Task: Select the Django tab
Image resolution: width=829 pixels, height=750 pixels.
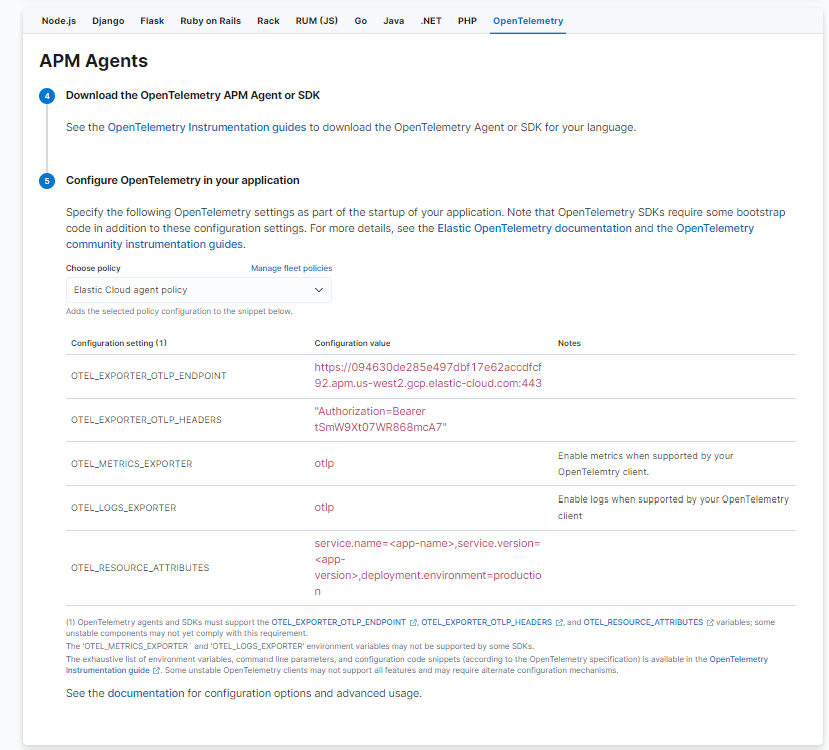Action: point(108,20)
